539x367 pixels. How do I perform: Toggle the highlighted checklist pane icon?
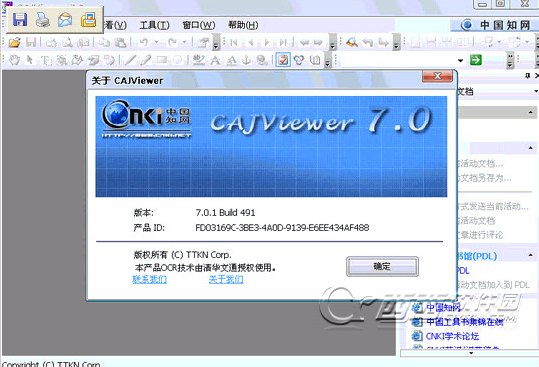(x=283, y=60)
